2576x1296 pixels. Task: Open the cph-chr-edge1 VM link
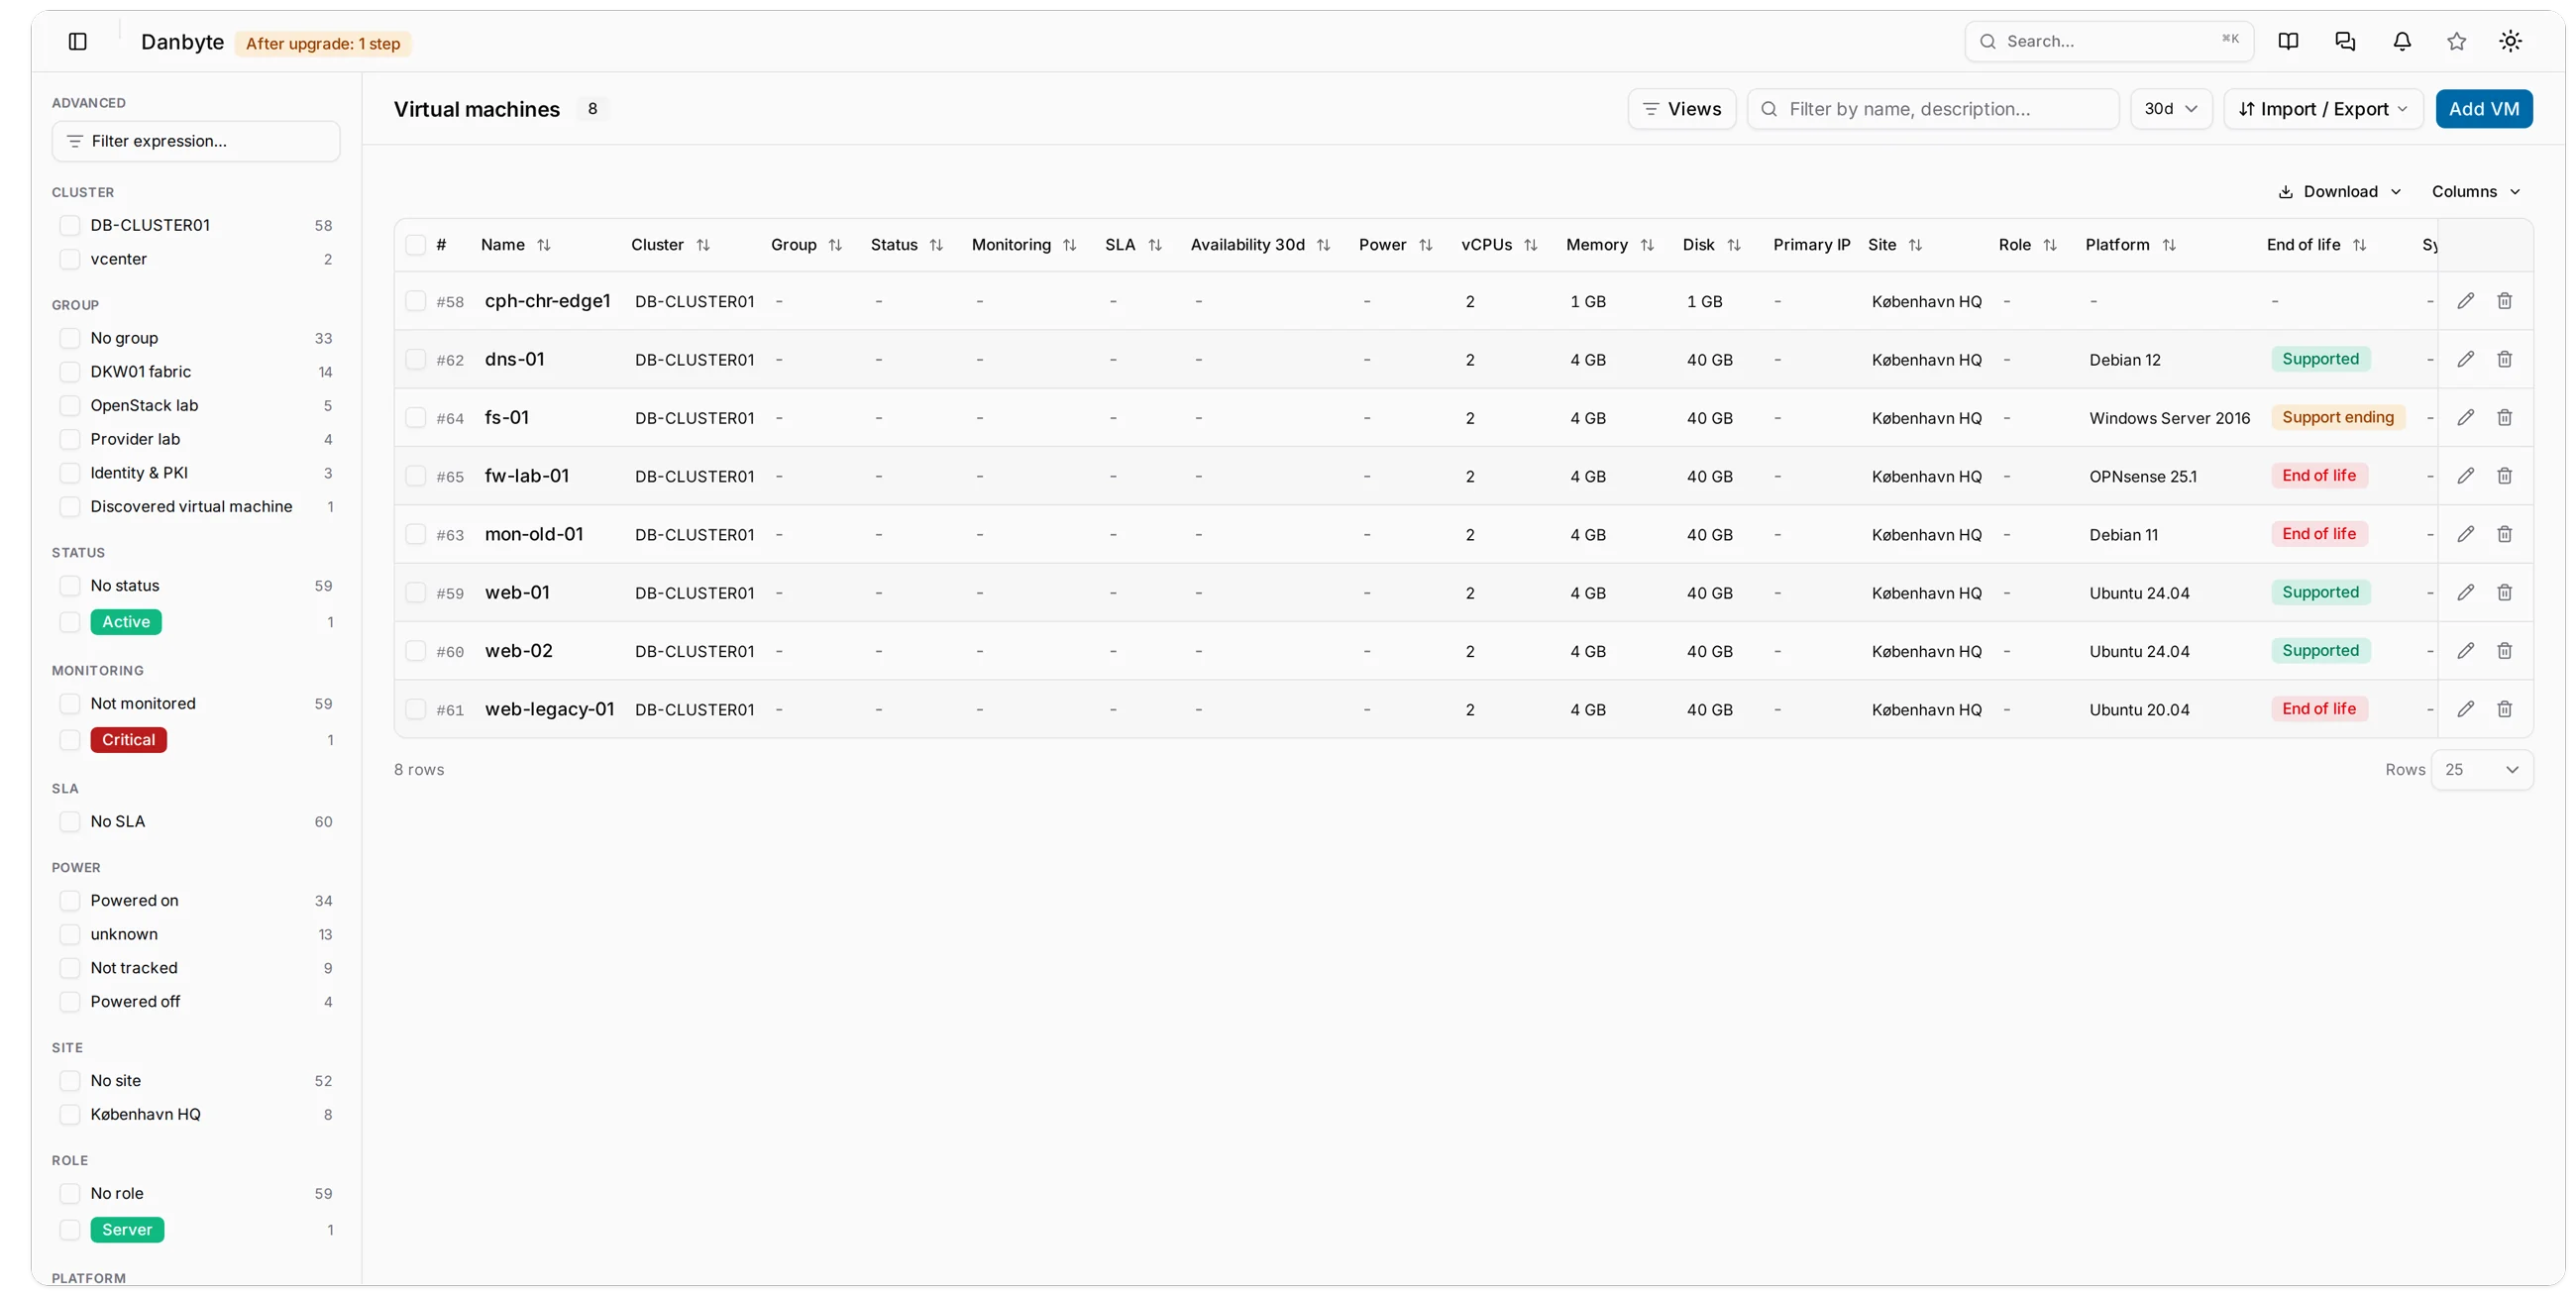pyautogui.click(x=547, y=301)
